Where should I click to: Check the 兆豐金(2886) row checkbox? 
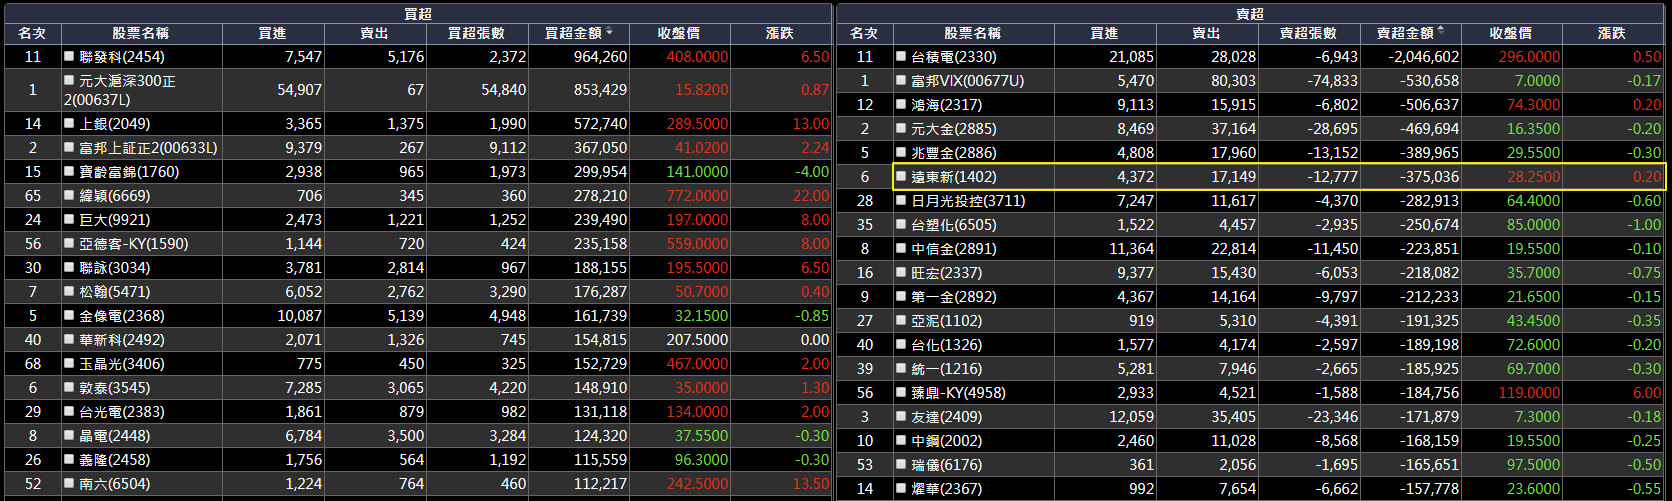coord(901,153)
